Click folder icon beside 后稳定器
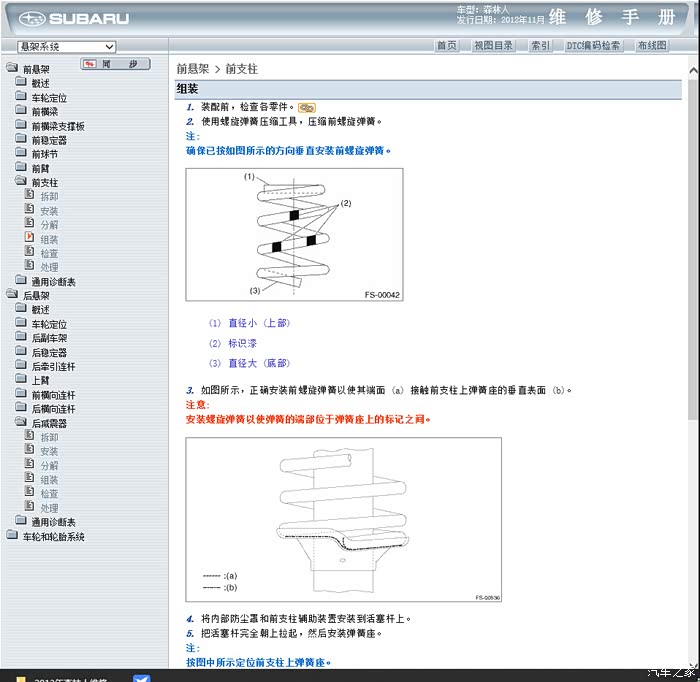 click(21, 353)
